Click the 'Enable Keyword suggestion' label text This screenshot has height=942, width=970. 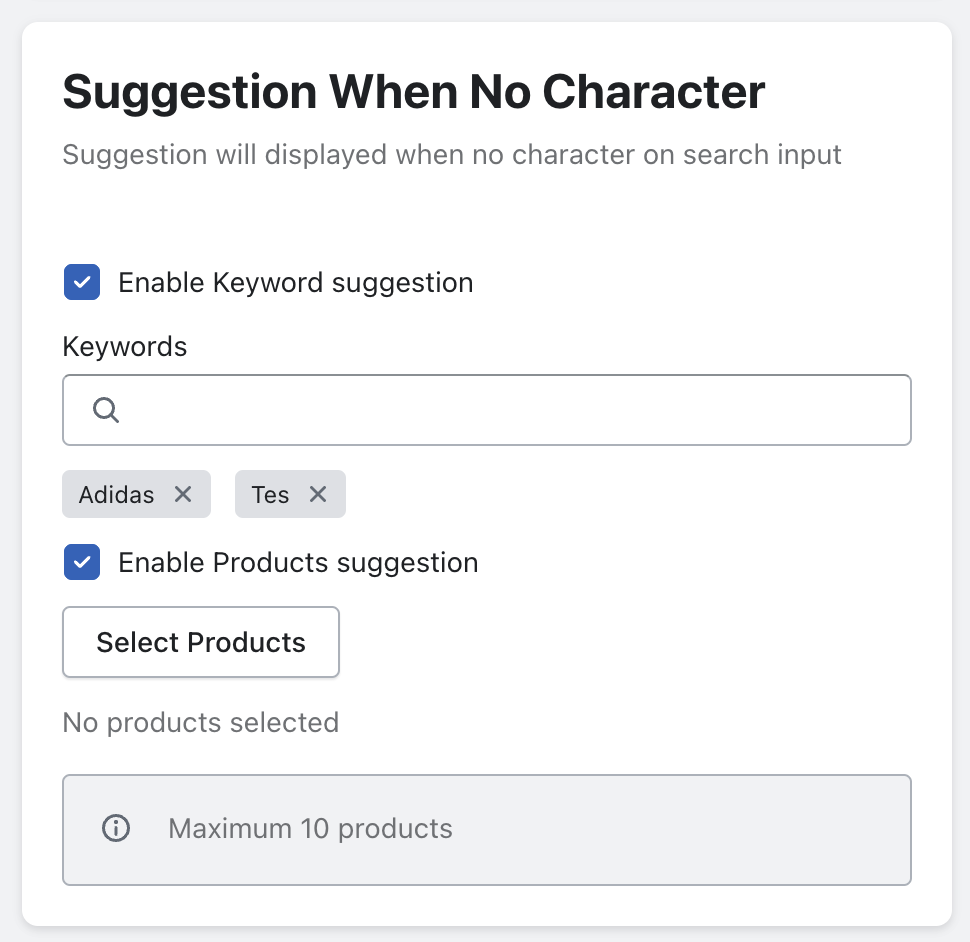[x=295, y=283]
